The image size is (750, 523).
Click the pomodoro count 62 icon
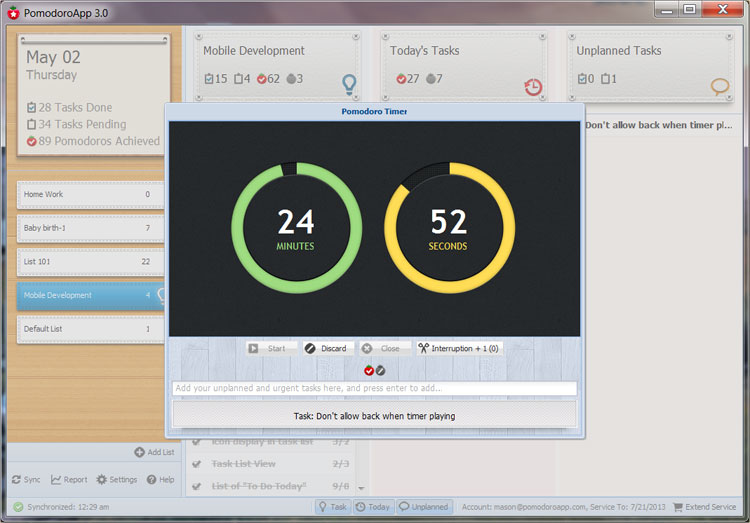(261, 79)
